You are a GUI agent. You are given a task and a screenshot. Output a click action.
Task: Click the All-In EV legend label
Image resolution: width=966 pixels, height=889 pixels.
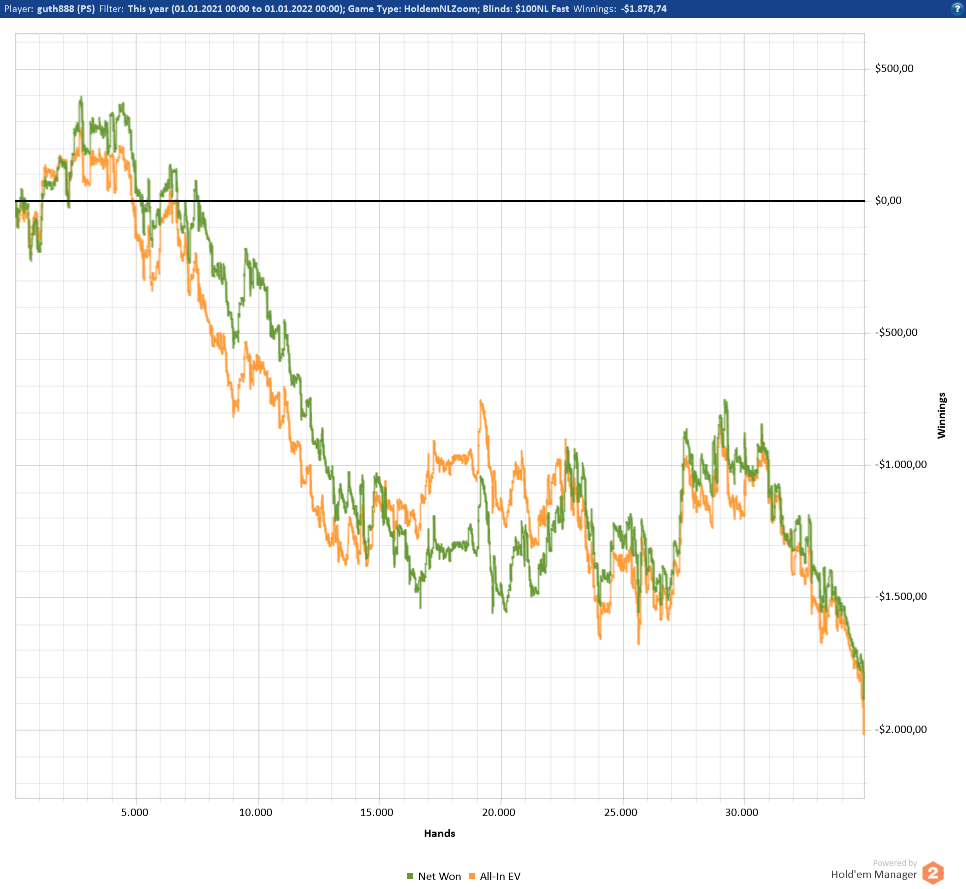click(500, 876)
